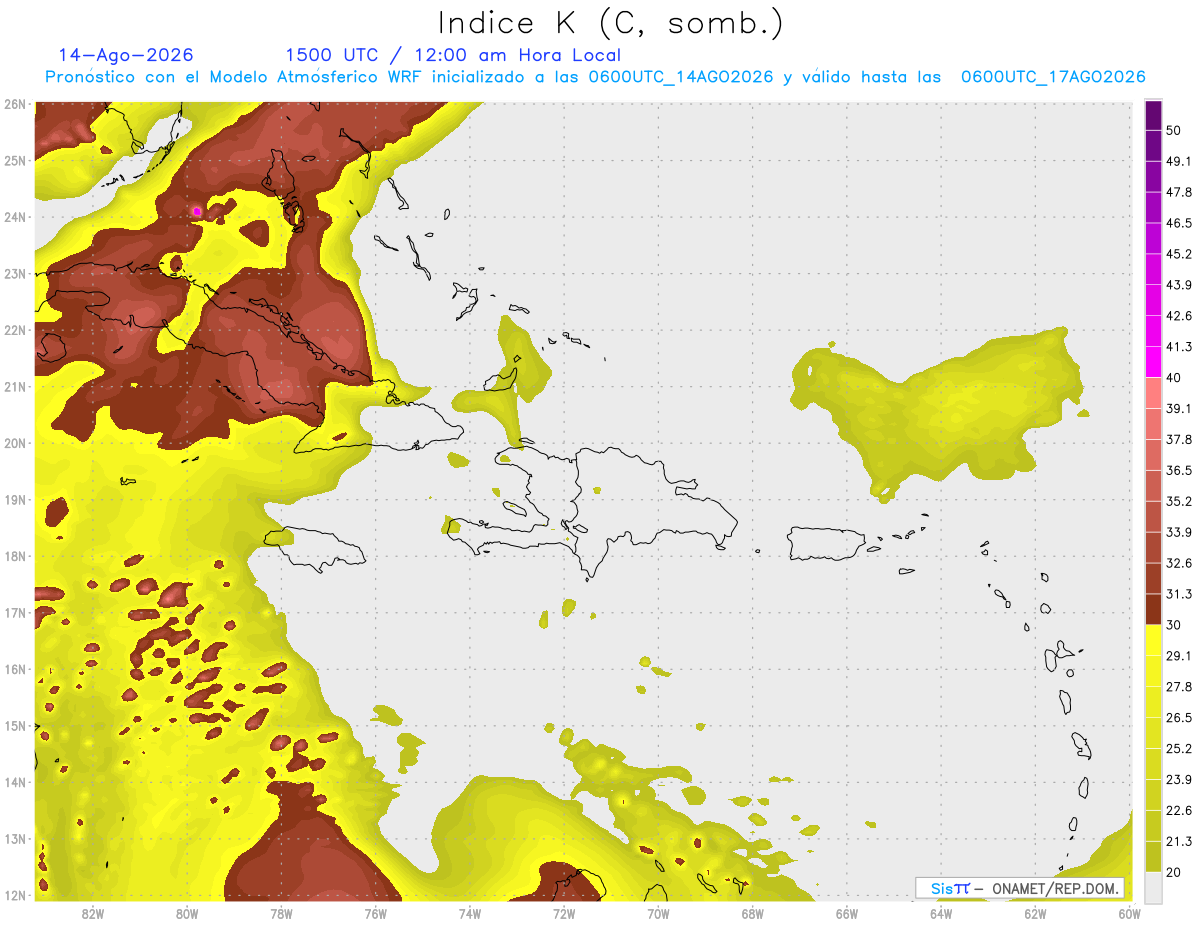Click the colorbar value "22.6"

(1179, 811)
